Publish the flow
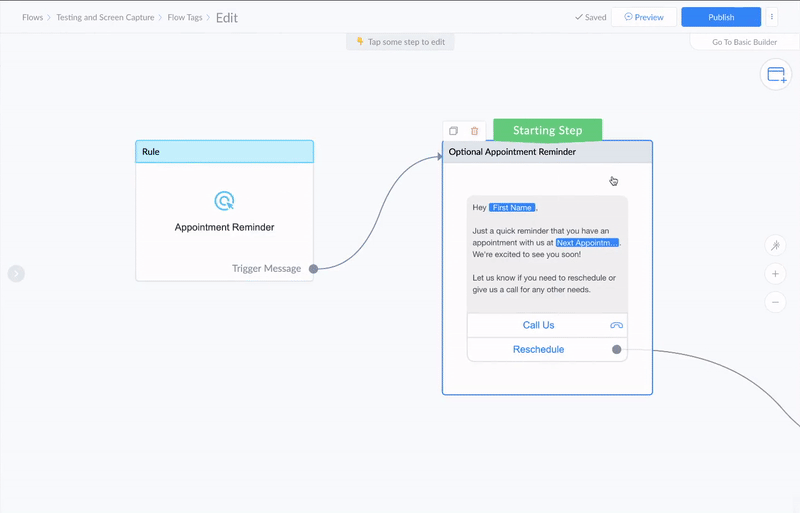The height and width of the screenshot is (513, 800). (721, 17)
